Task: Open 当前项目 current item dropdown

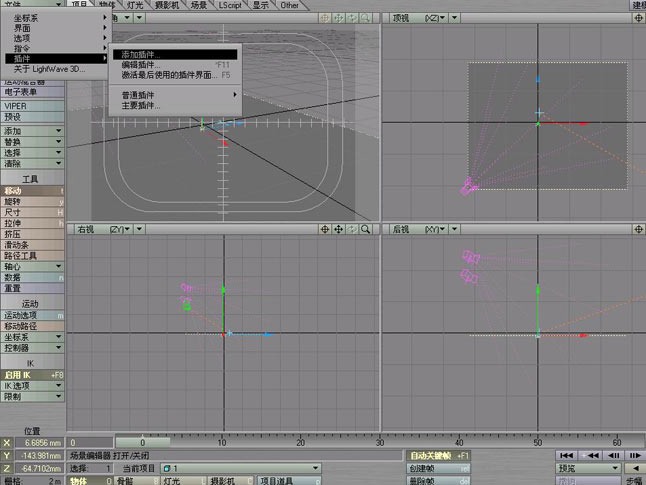Action: tap(241, 468)
